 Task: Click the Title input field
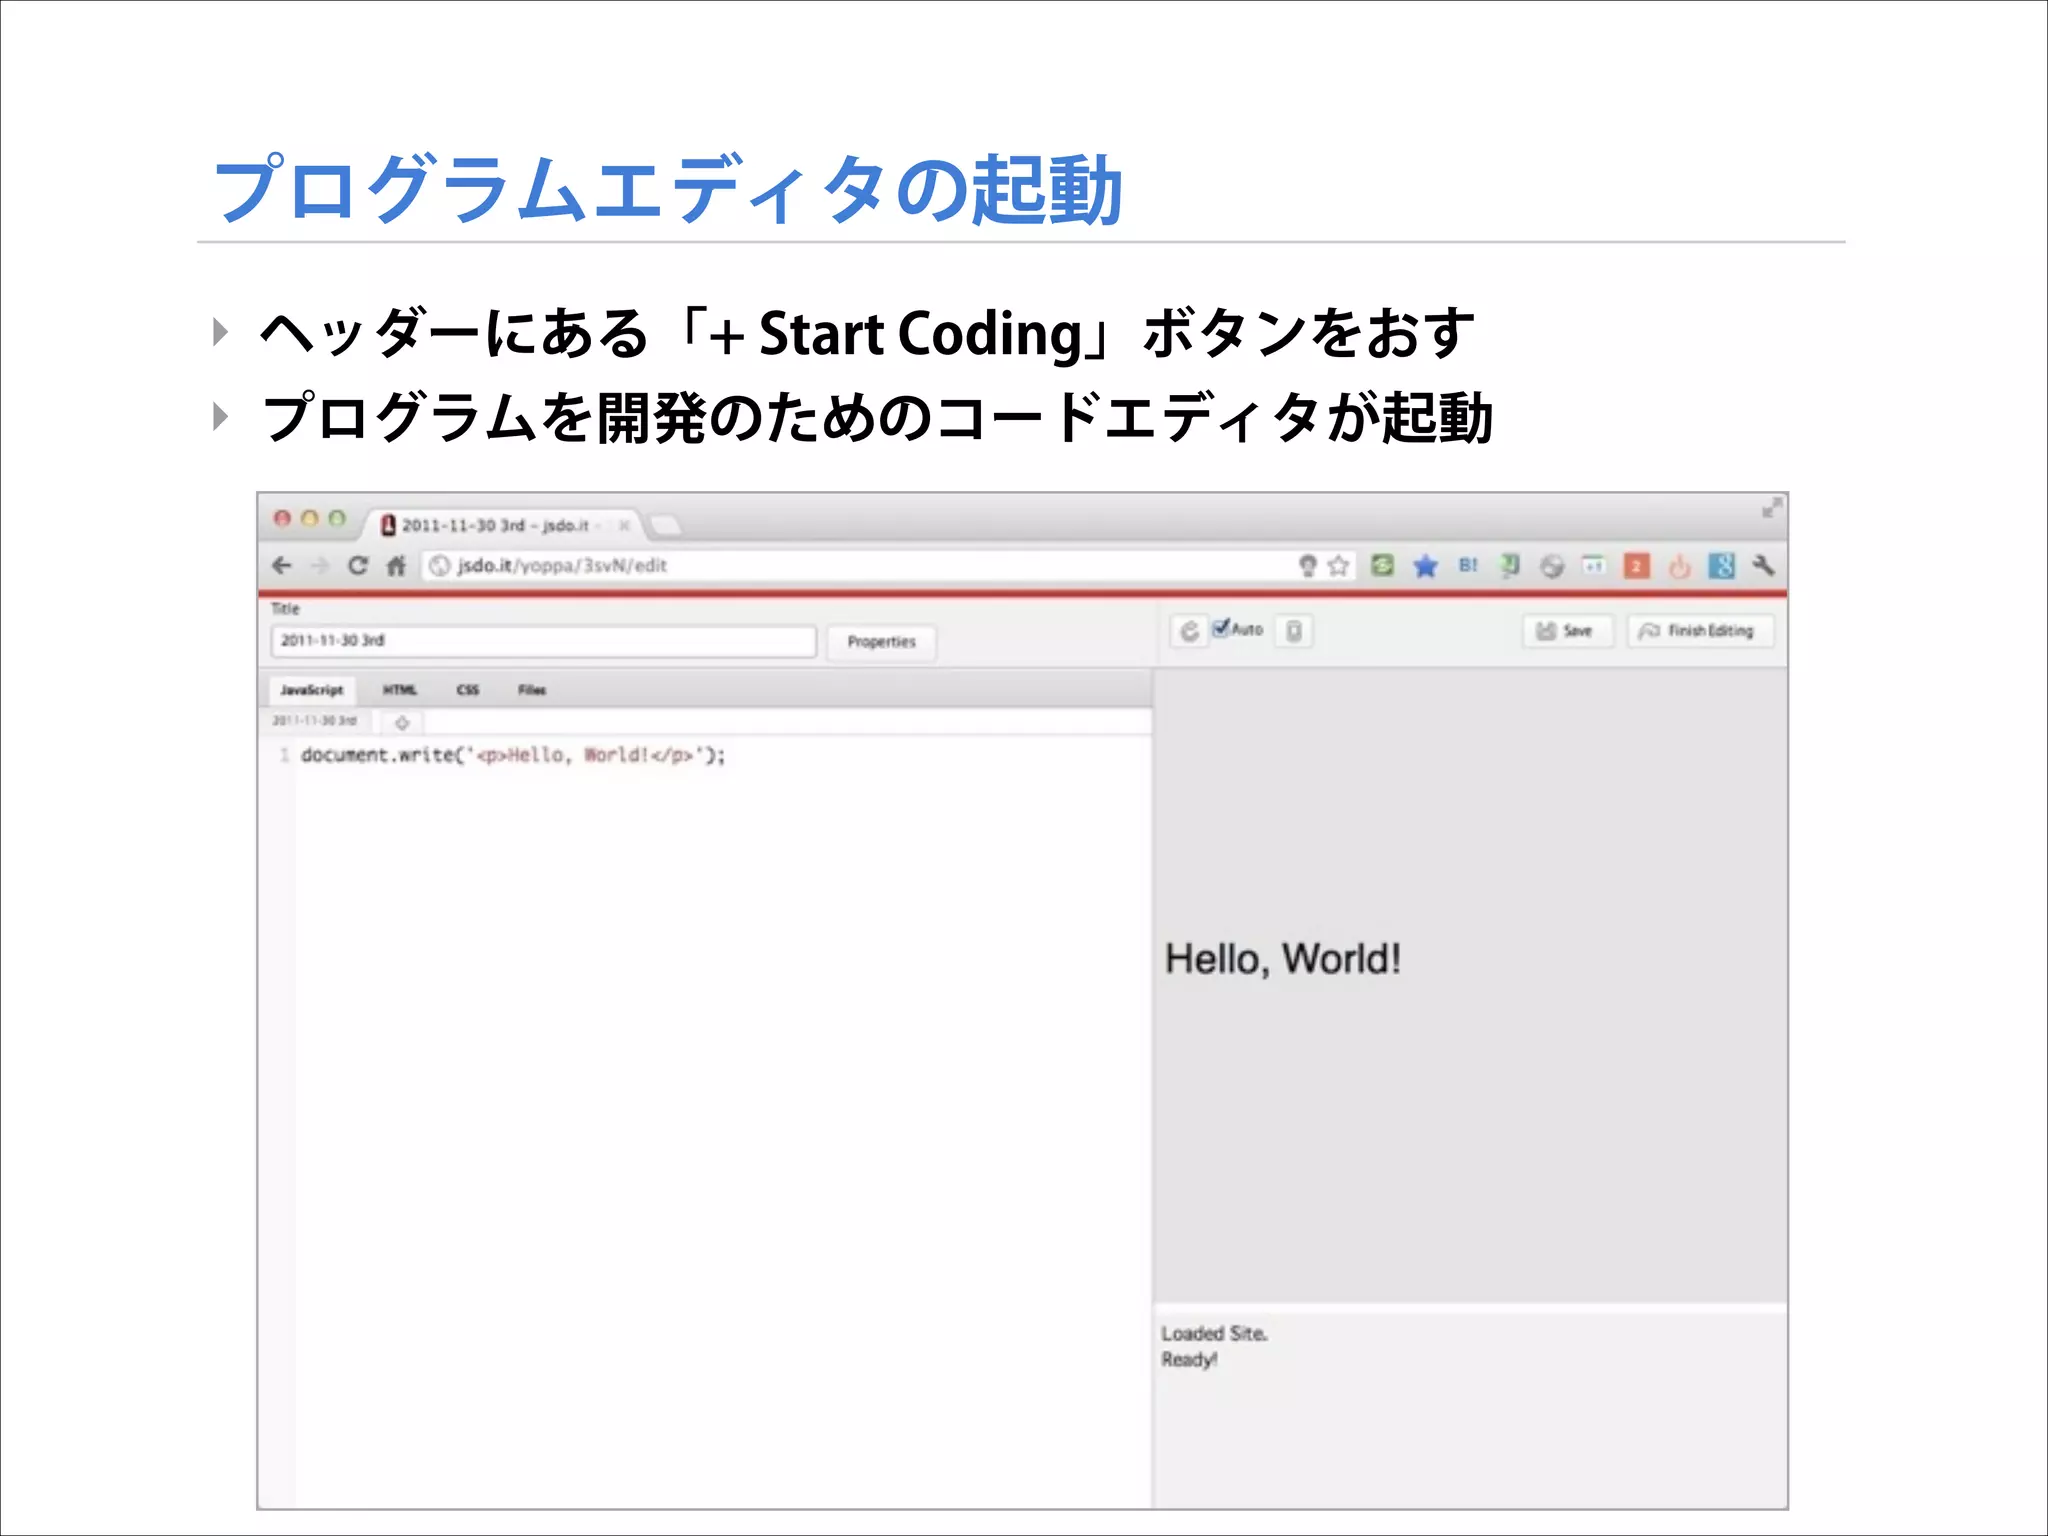pyautogui.click(x=544, y=641)
